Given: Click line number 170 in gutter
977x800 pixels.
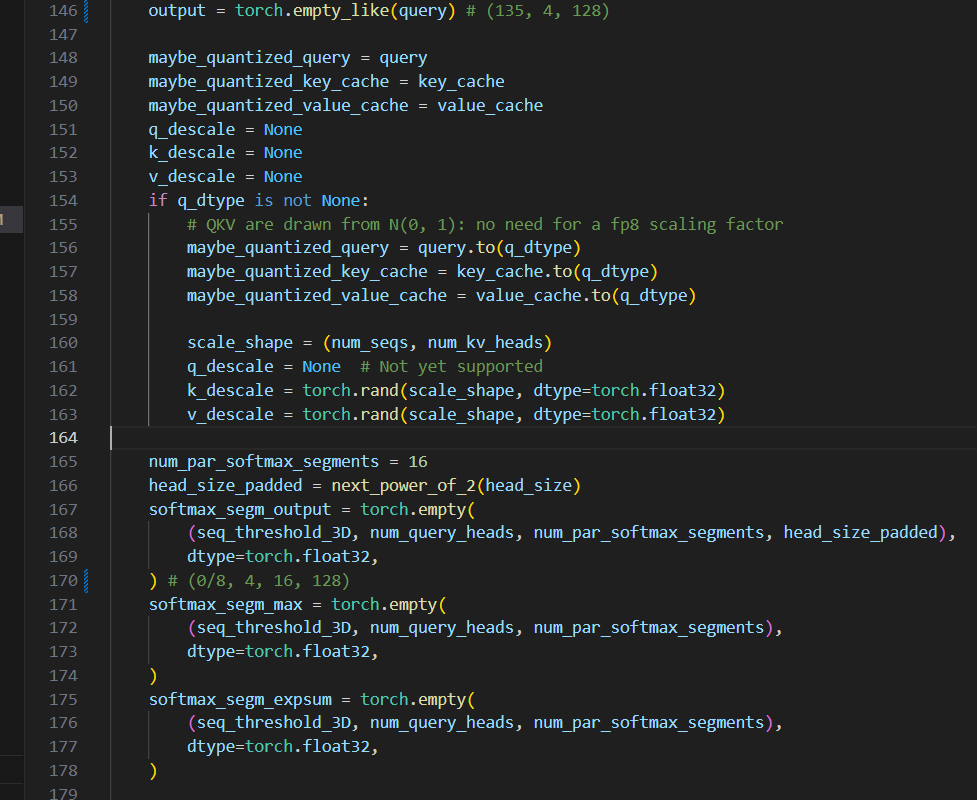Looking at the screenshot, I should pyautogui.click(x=64, y=581).
